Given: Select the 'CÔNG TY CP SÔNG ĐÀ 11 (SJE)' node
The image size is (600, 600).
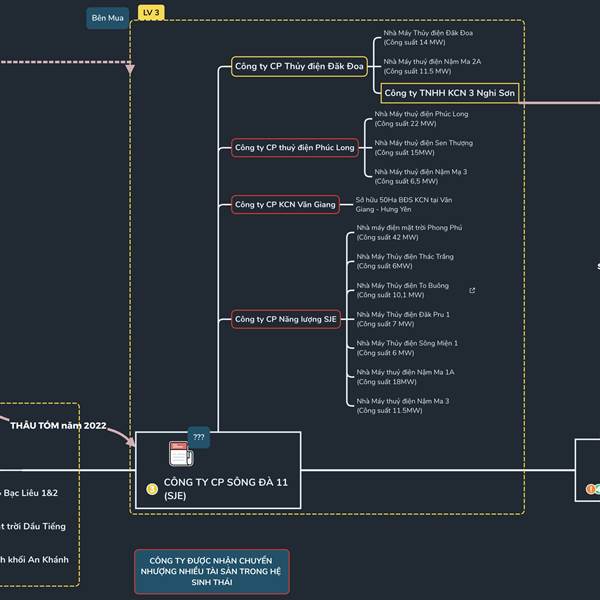Looking at the screenshot, I should pos(218,470).
